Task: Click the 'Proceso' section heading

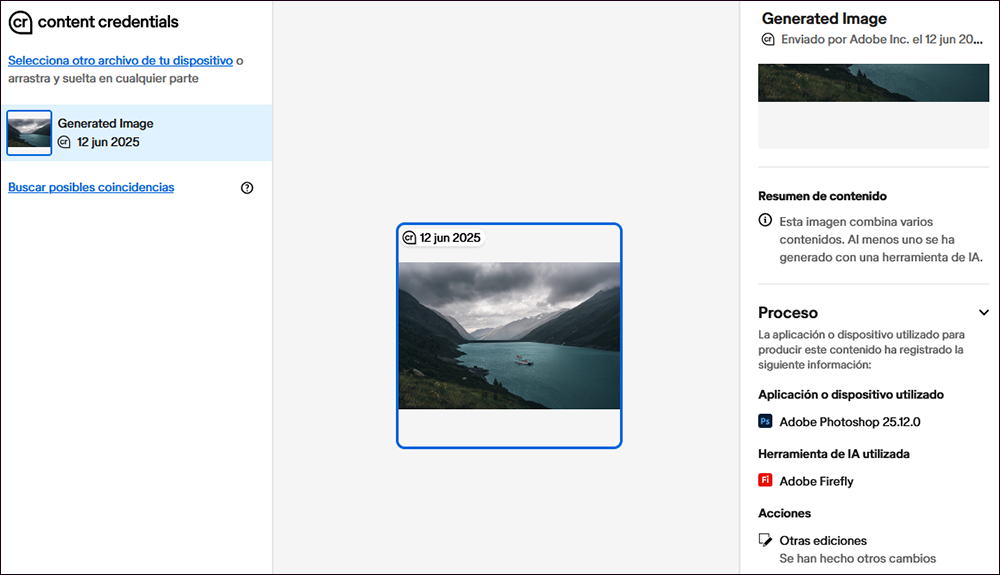Action: point(788,313)
